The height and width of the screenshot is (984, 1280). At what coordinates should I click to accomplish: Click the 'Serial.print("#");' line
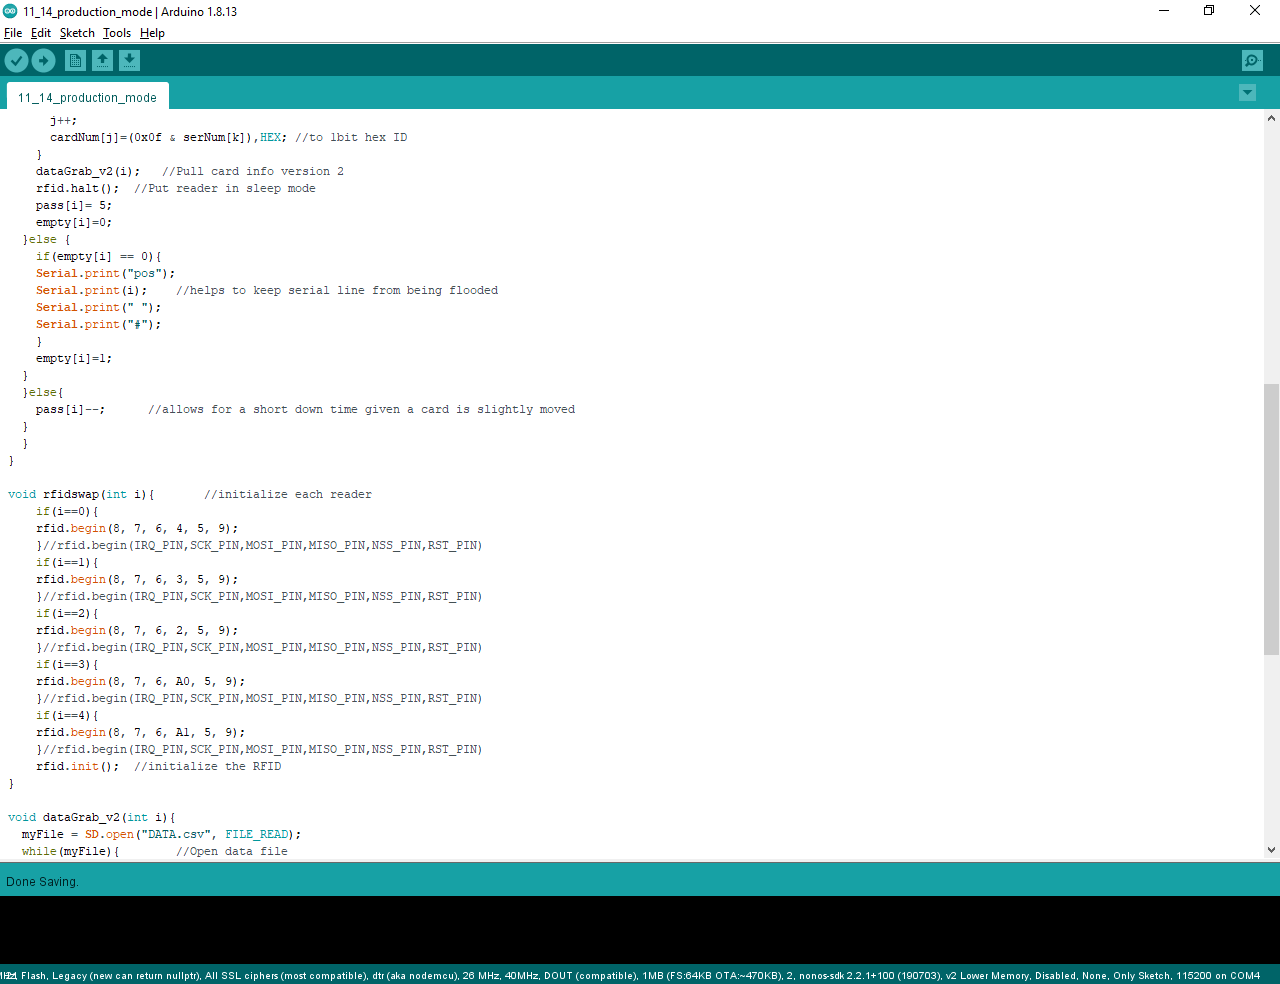tap(99, 324)
